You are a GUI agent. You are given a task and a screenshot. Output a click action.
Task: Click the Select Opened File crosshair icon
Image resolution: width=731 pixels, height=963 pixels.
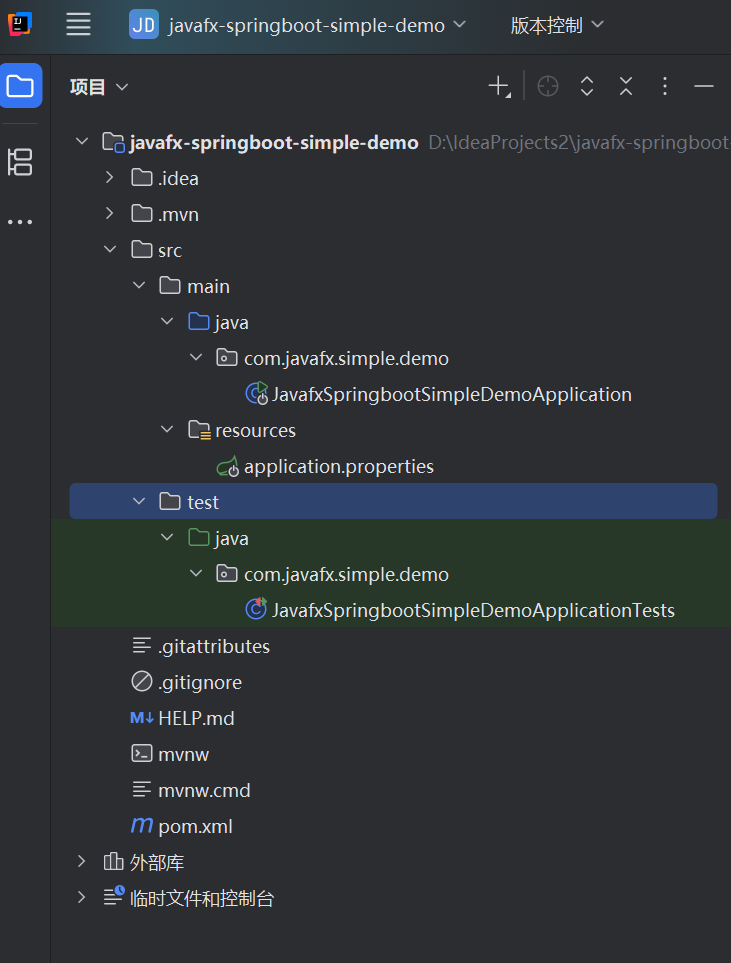547,86
